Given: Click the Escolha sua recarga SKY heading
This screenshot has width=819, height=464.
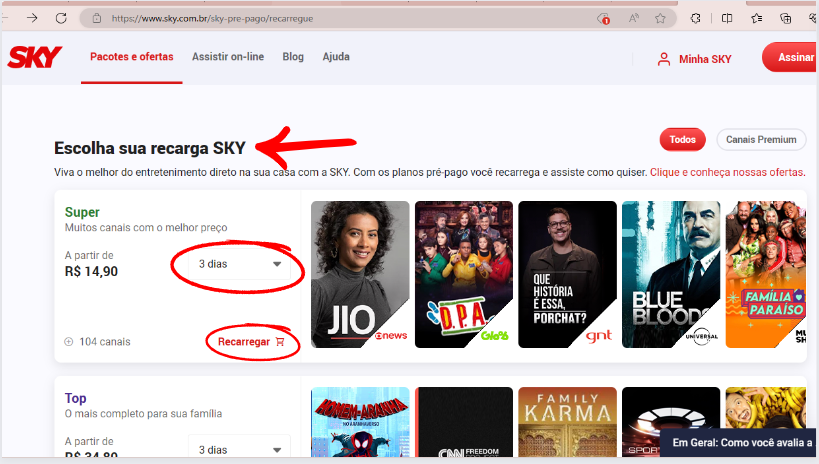Looking at the screenshot, I should click(x=150, y=148).
